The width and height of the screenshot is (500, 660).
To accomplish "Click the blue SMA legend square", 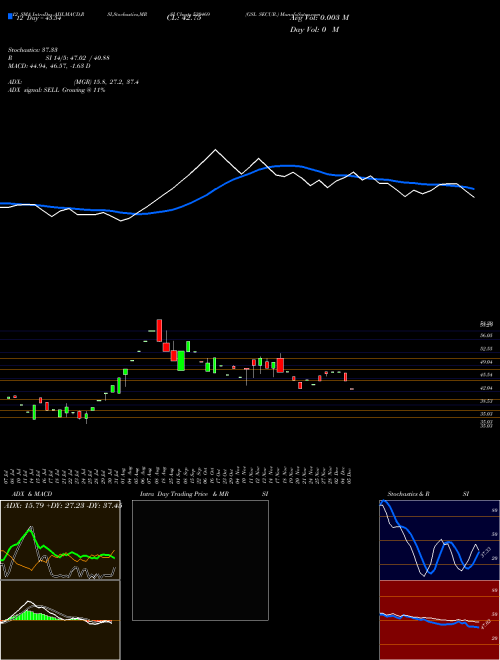I will (10, 16).
